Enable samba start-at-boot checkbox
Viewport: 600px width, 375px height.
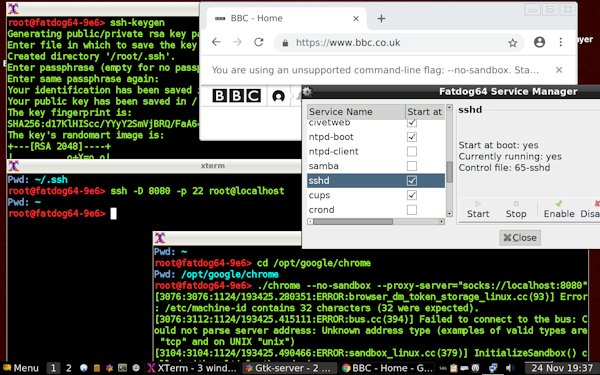coord(412,166)
